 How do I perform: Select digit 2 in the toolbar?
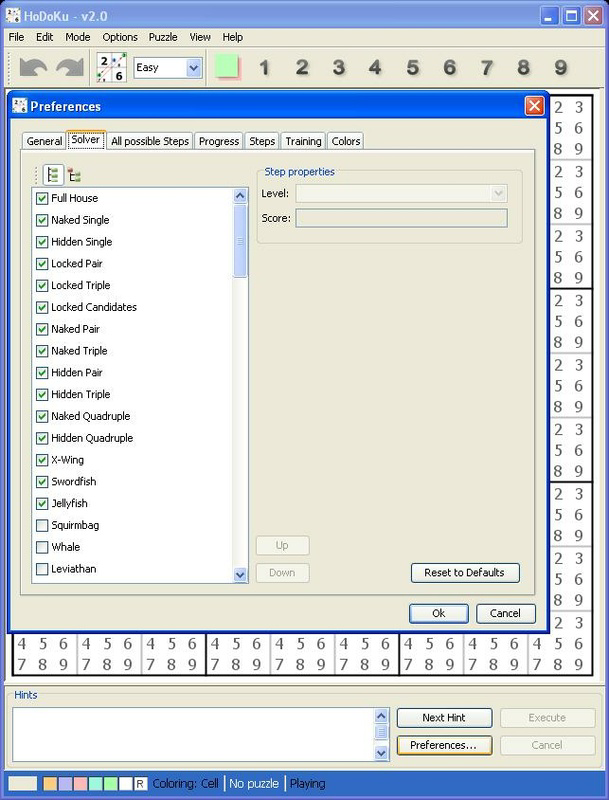pyautogui.click(x=301, y=67)
